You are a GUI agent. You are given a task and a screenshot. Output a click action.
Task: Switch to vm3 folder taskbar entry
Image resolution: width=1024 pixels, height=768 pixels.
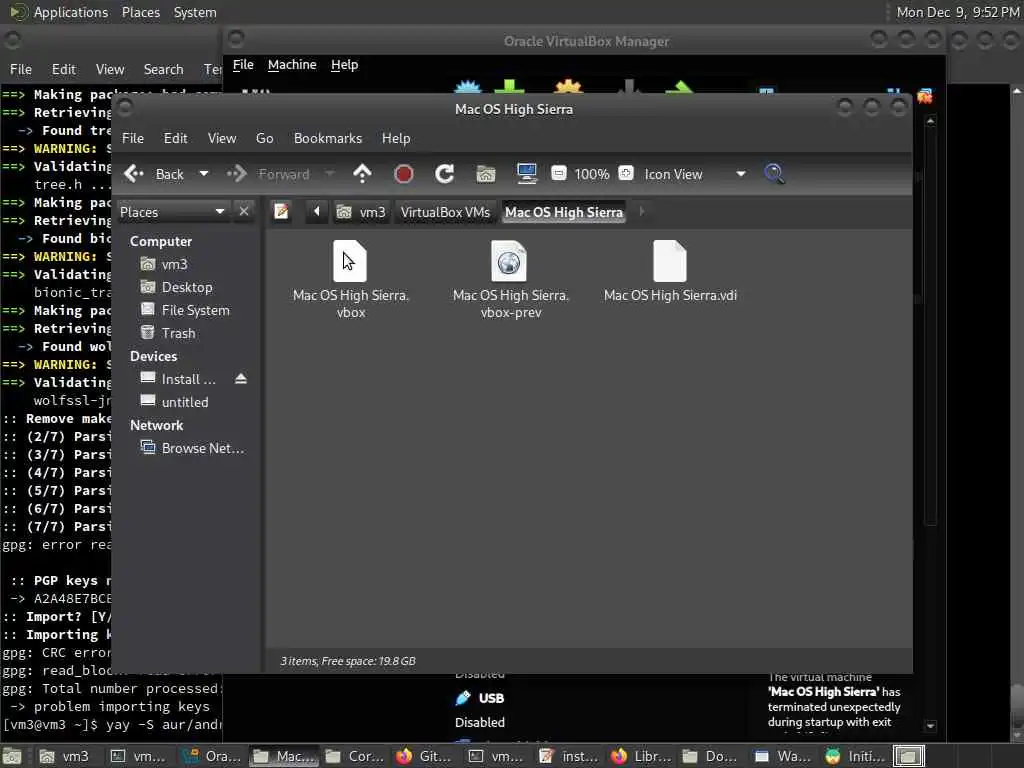point(63,756)
